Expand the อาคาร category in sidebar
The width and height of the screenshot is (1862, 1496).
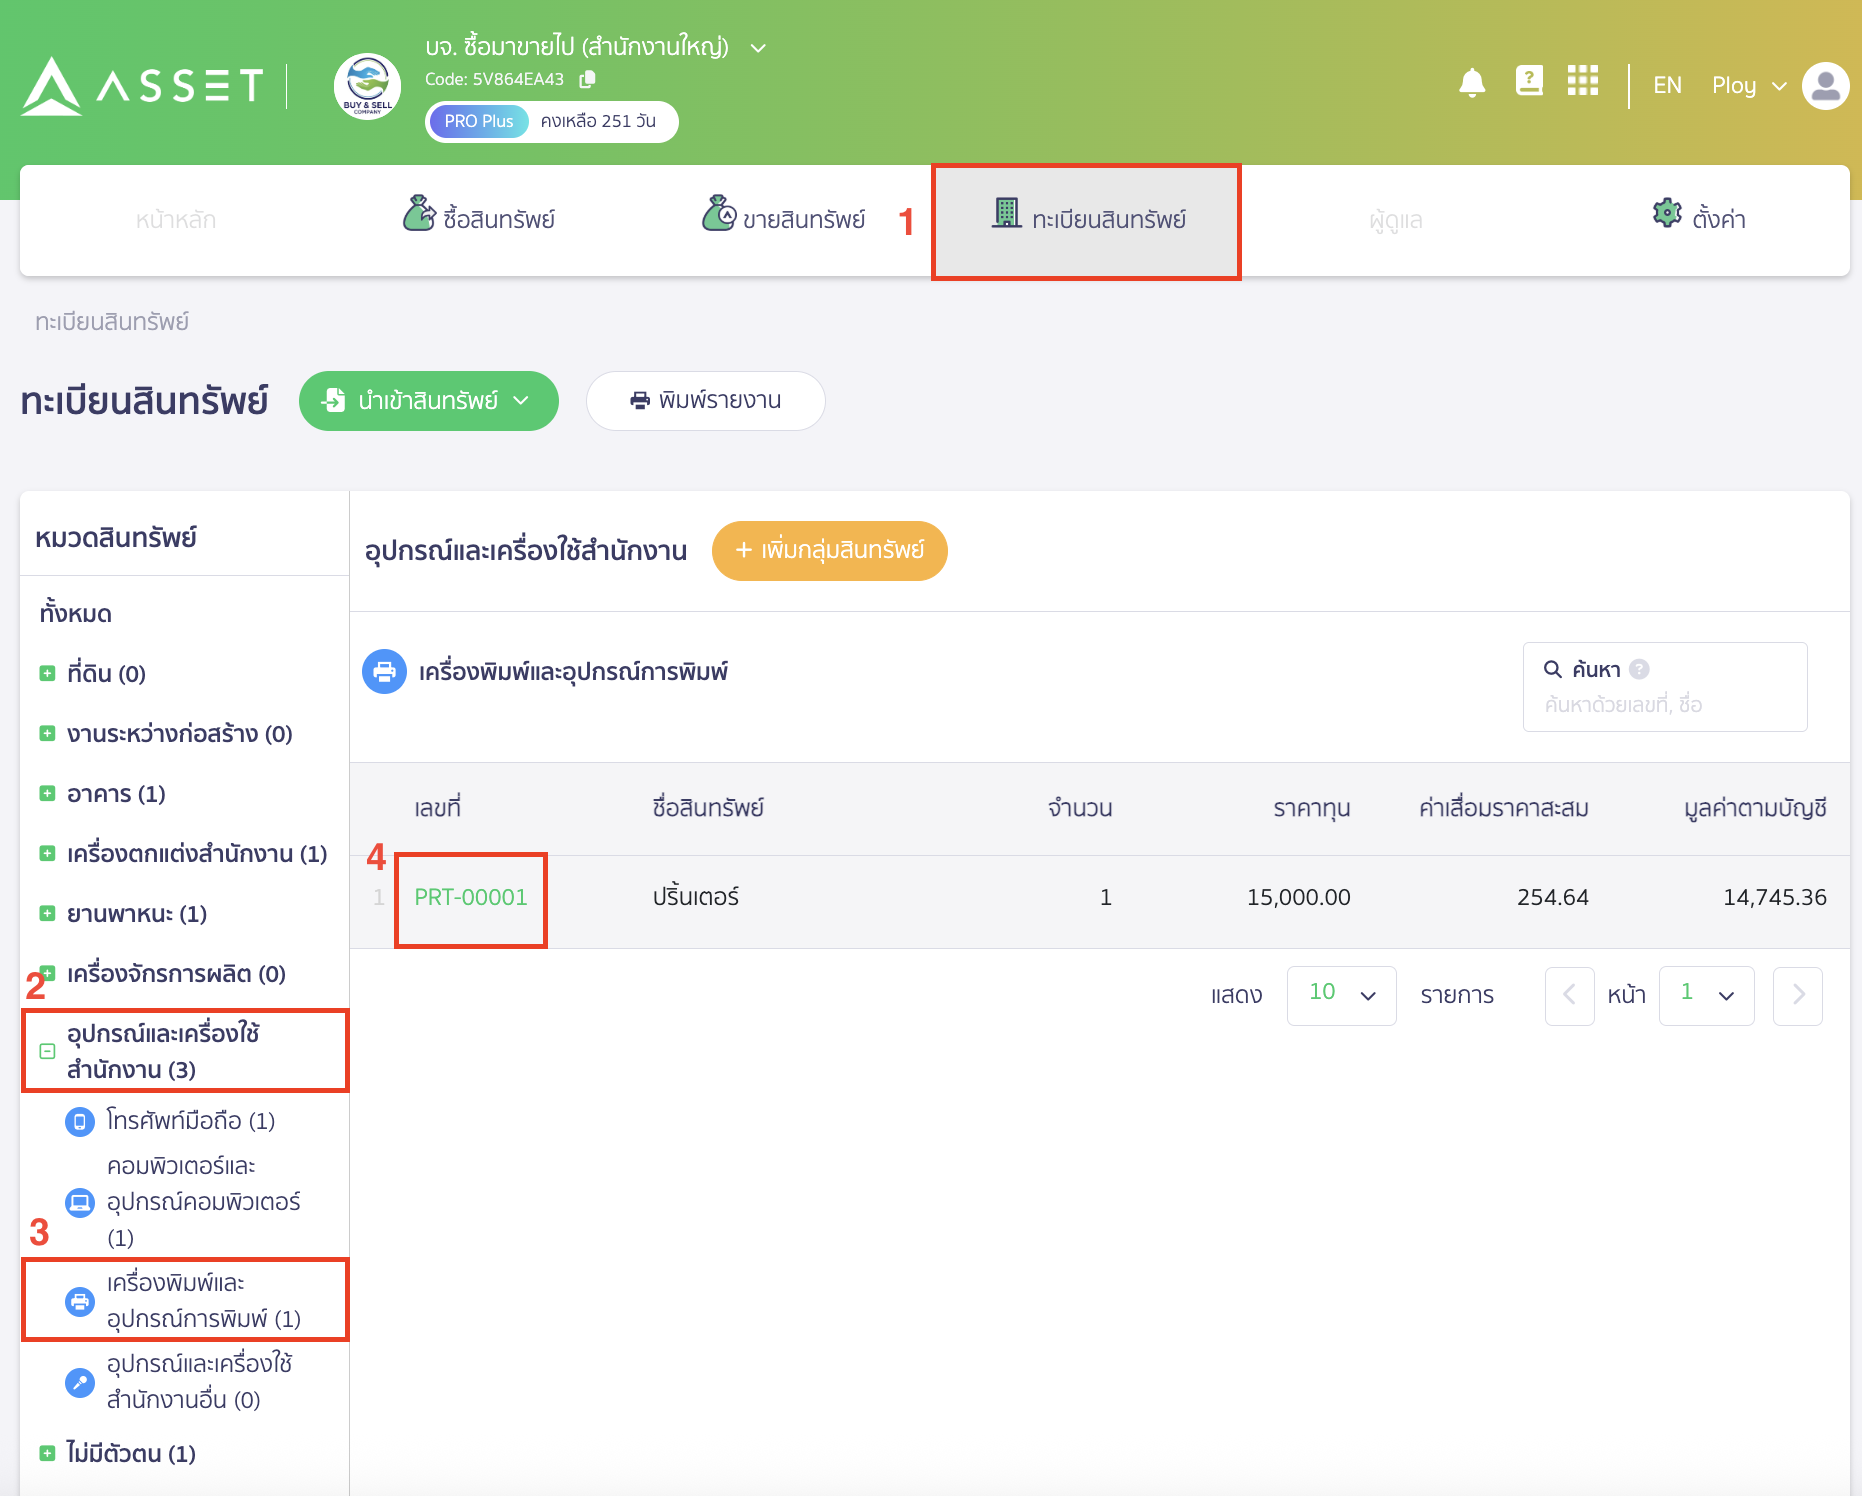click(47, 793)
